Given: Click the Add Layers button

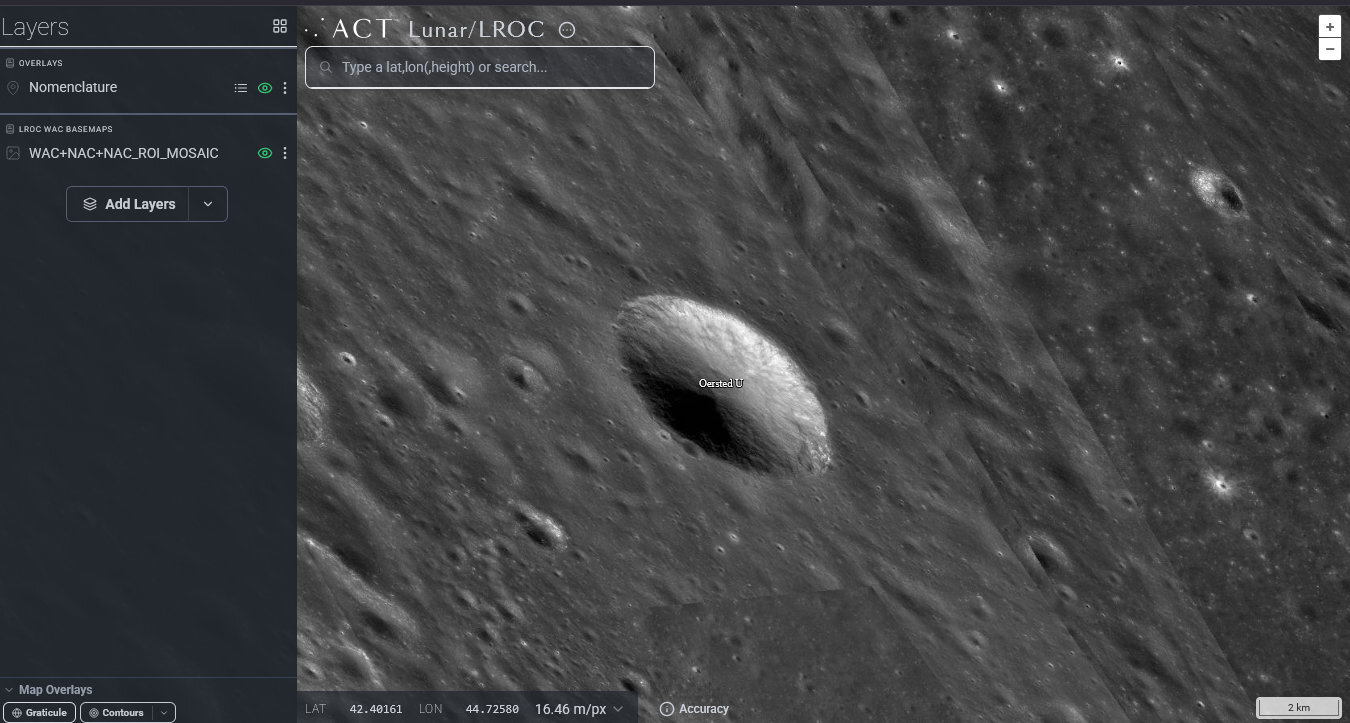Looking at the screenshot, I should [128, 204].
